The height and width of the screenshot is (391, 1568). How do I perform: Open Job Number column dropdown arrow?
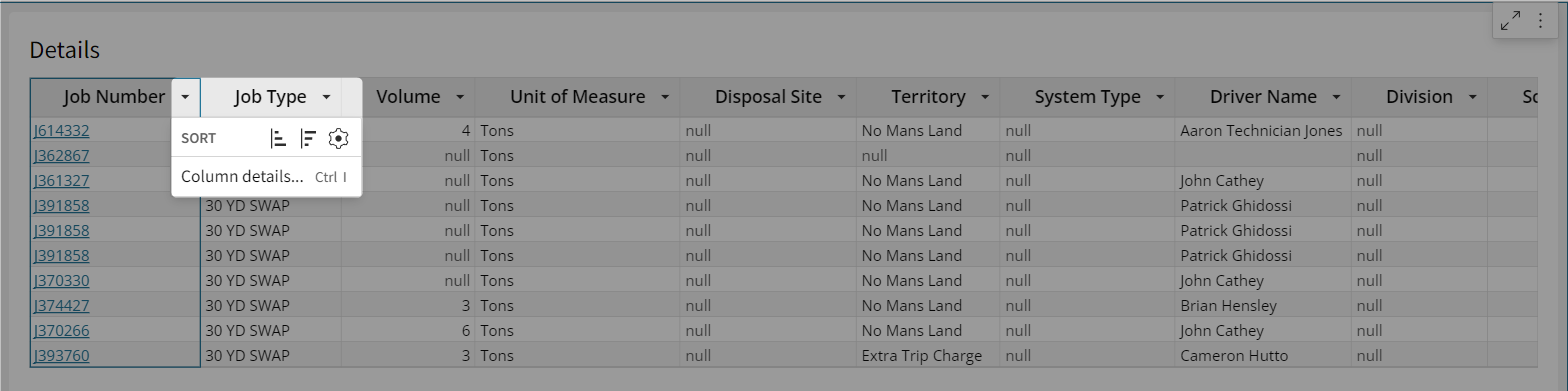[185, 97]
